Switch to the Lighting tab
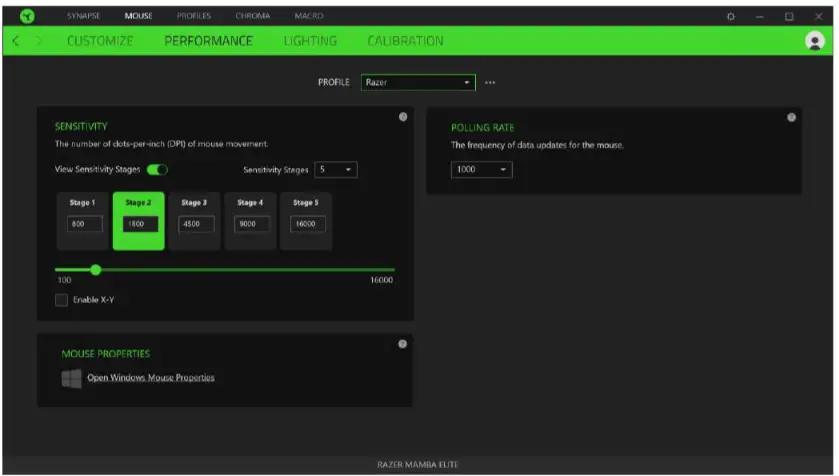The image size is (839, 476). click(x=310, y=41)
